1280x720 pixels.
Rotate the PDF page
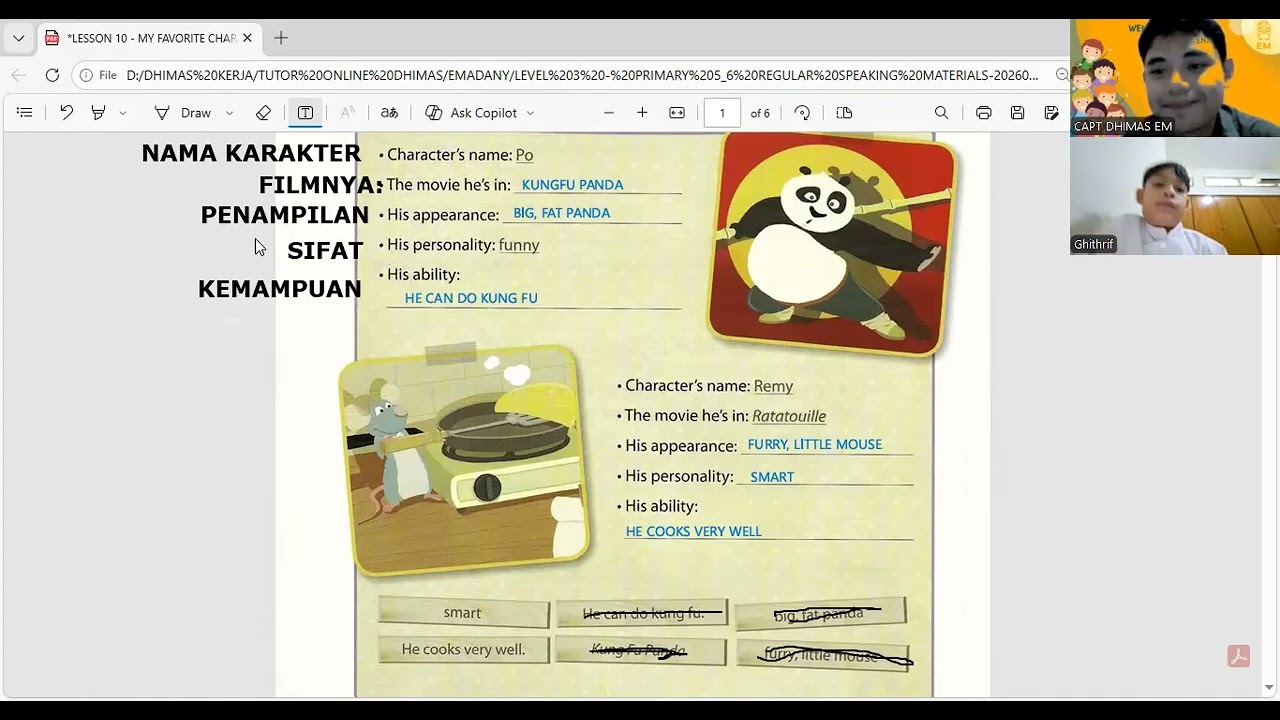click(802, 113)
